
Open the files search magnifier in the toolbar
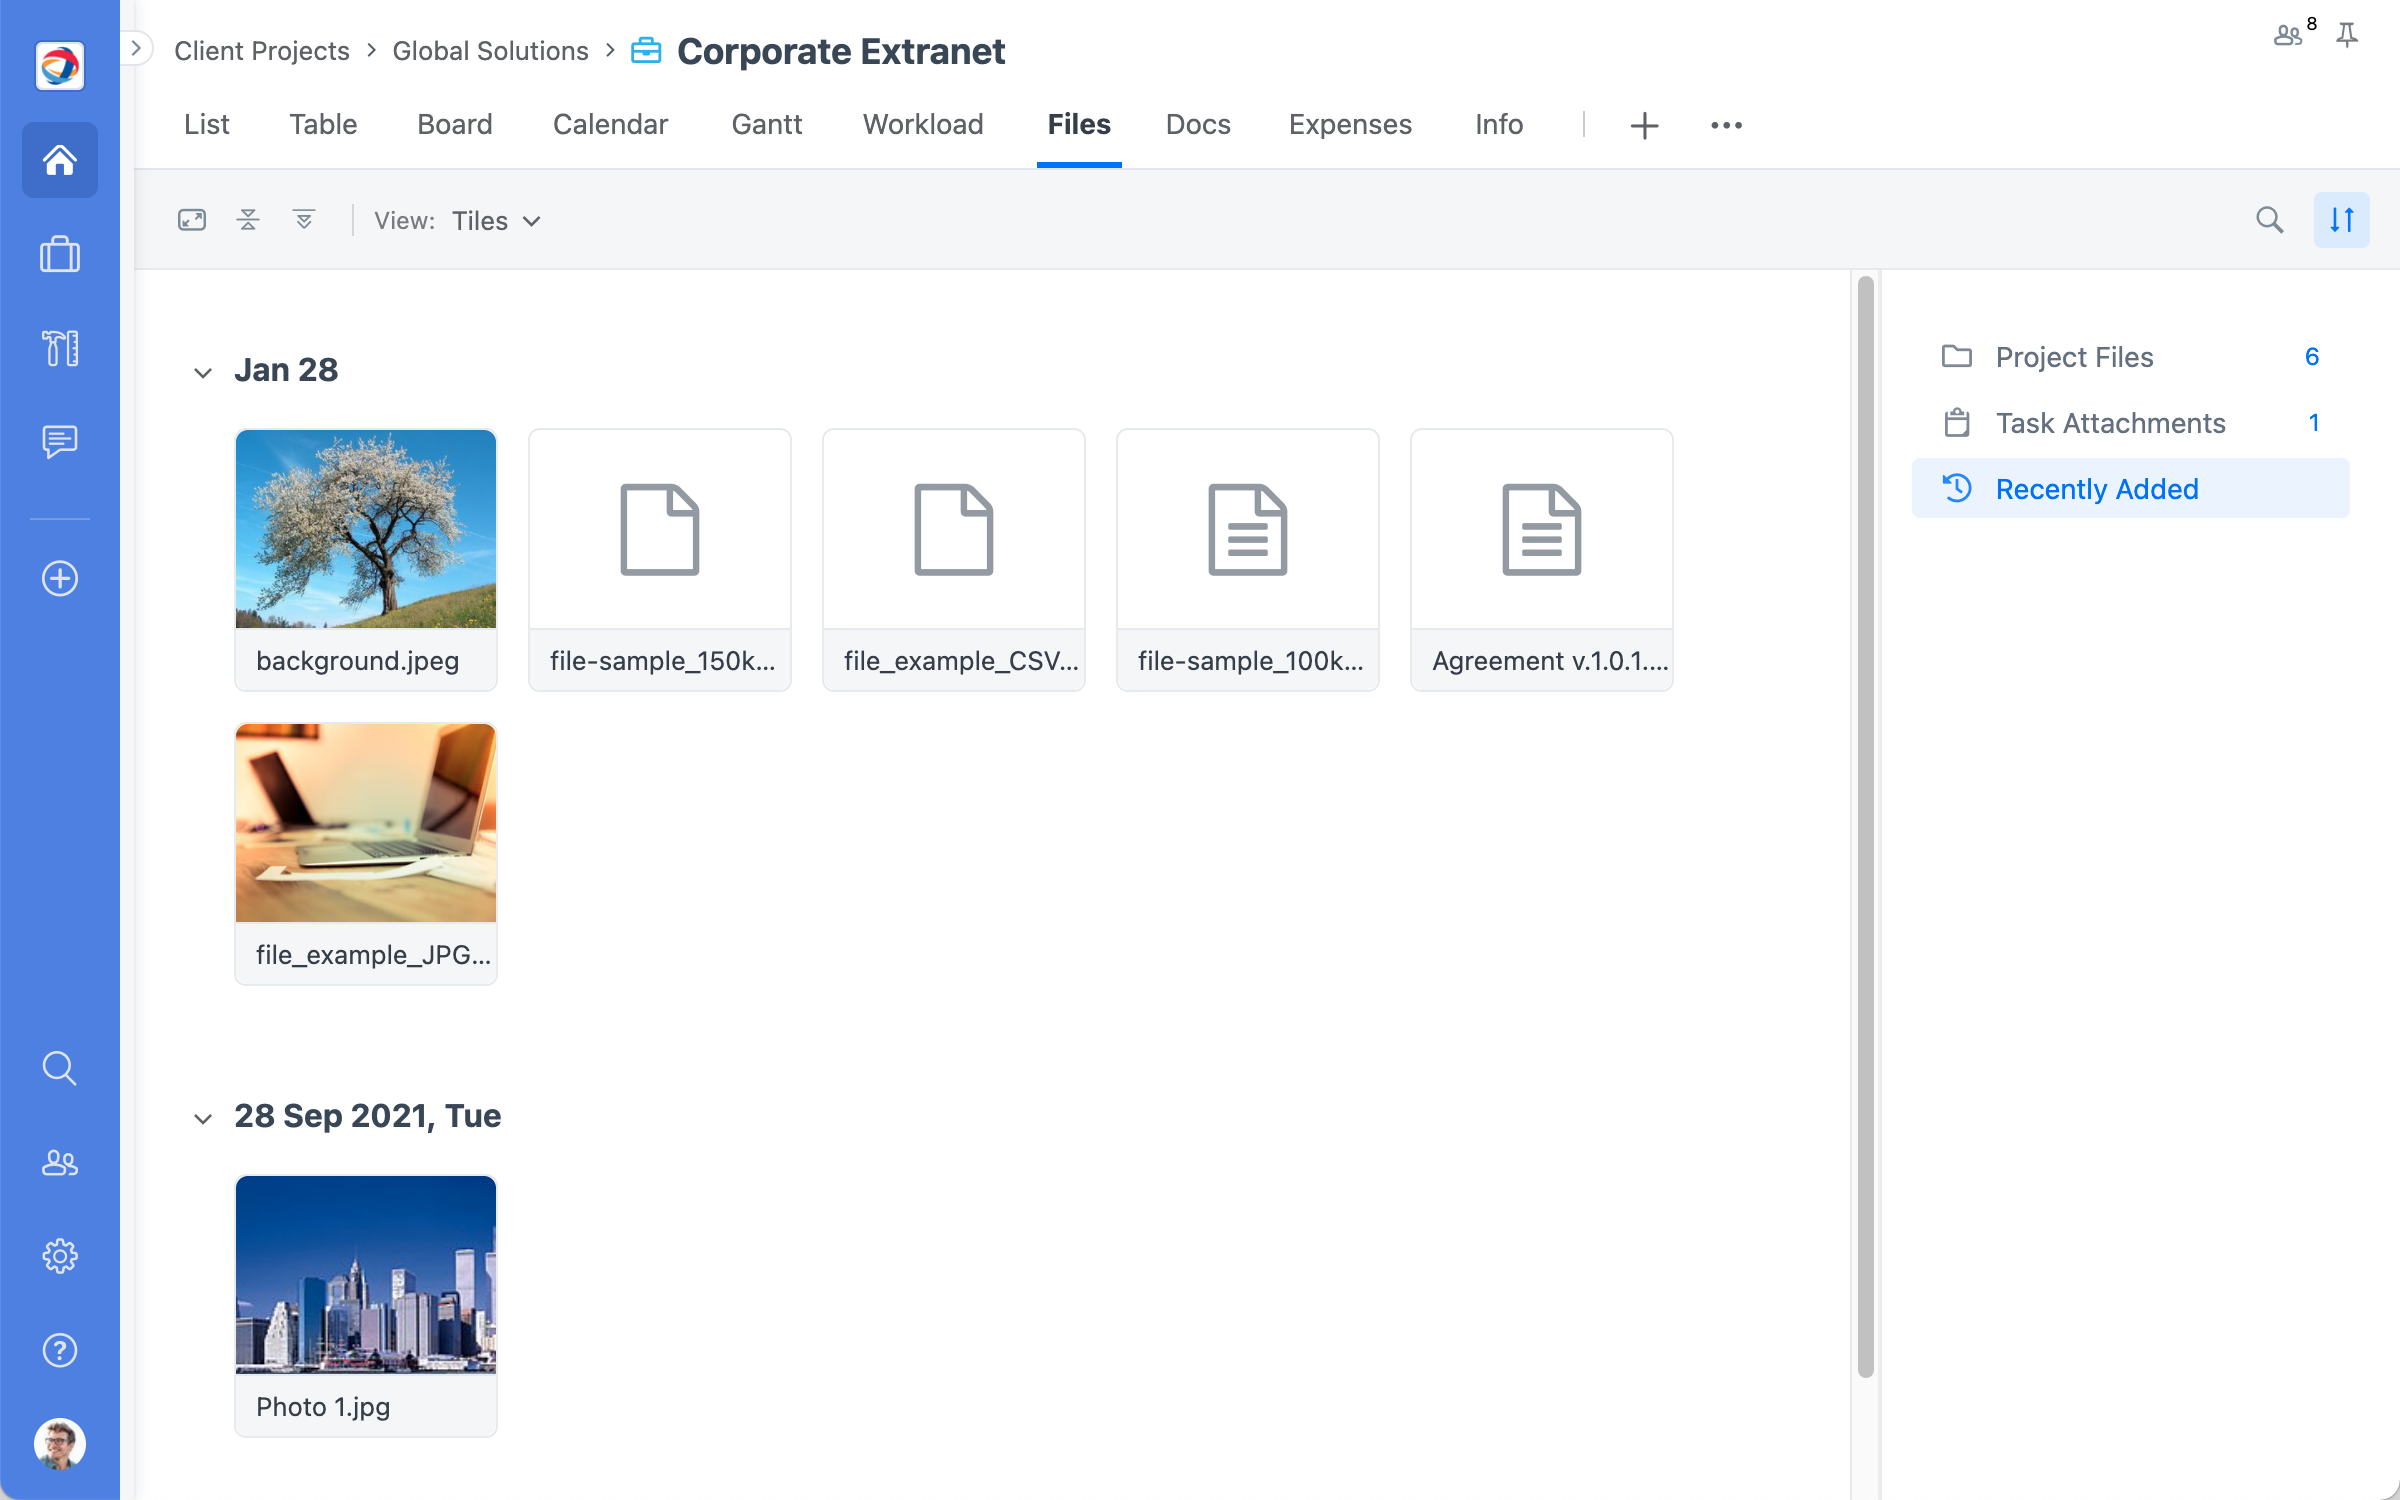click(x=2270, y=220)
